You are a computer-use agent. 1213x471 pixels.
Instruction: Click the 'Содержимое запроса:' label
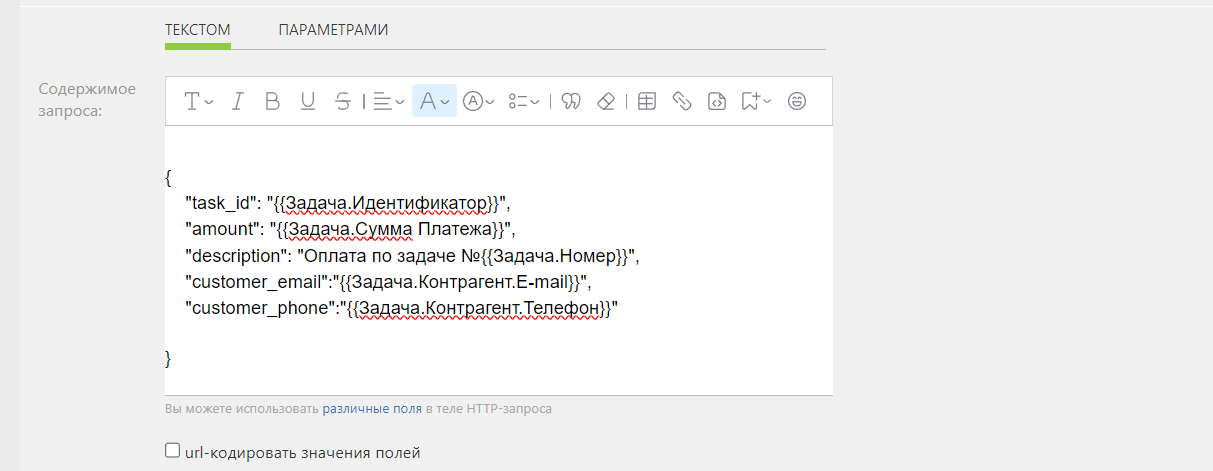coord(88,99)
